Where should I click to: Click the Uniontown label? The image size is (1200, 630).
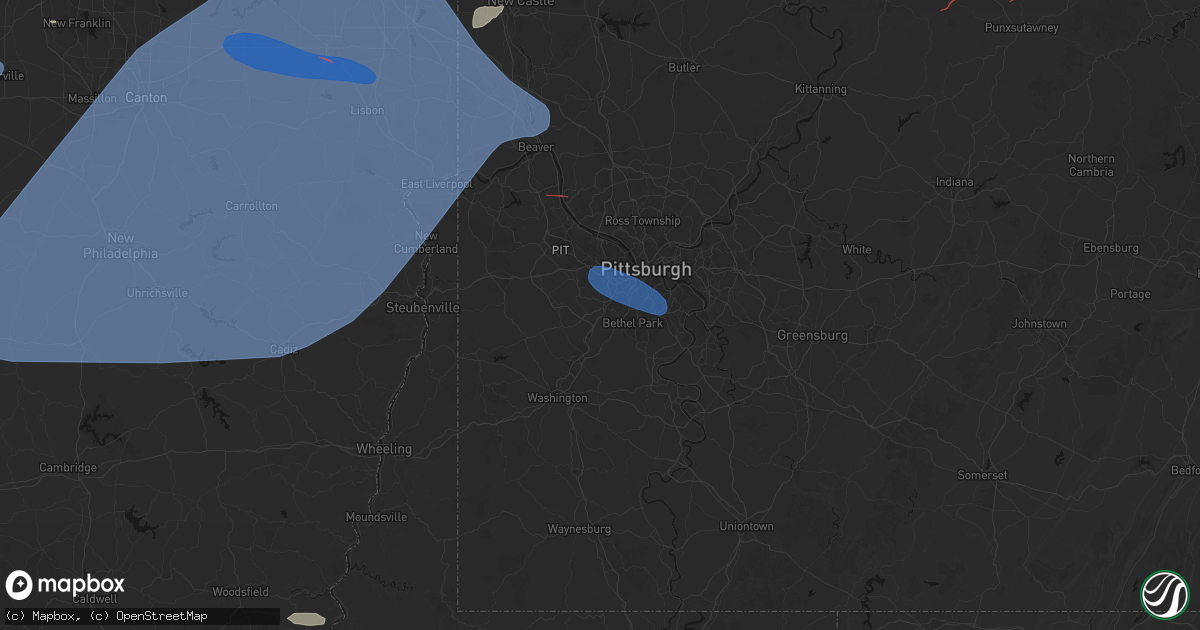point(747,526)
